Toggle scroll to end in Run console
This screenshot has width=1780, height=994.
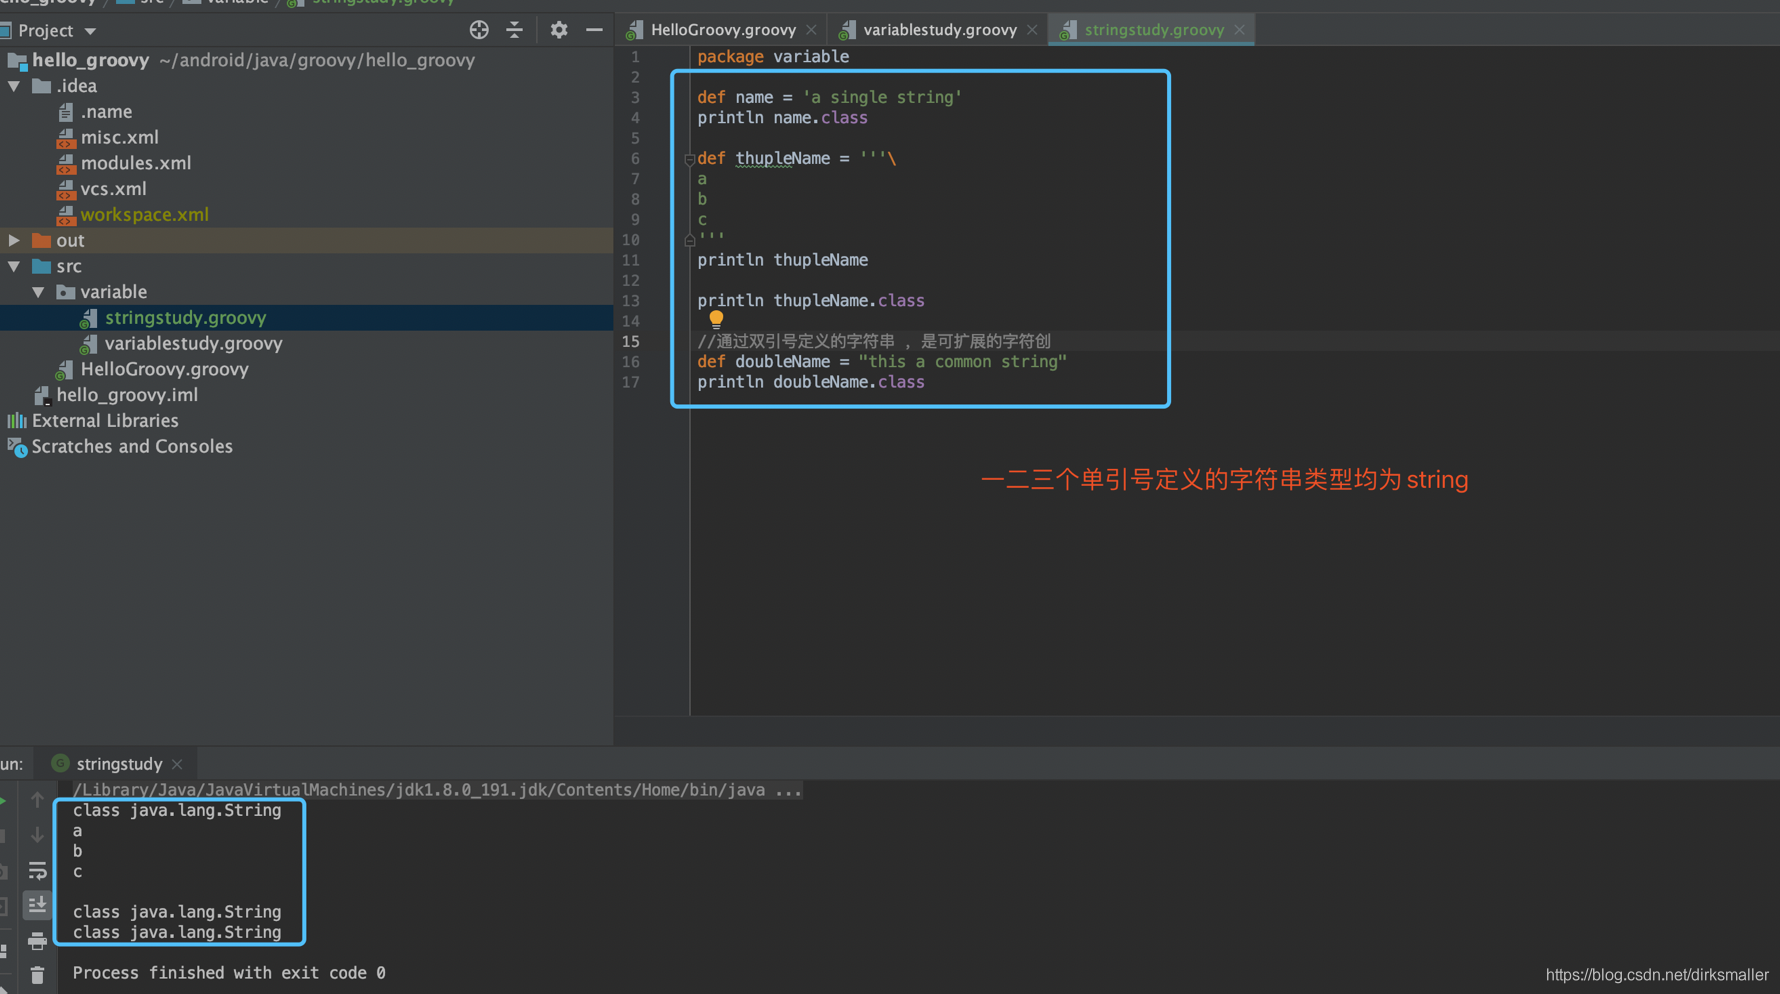pyautogui.click(x=37, y=904)
